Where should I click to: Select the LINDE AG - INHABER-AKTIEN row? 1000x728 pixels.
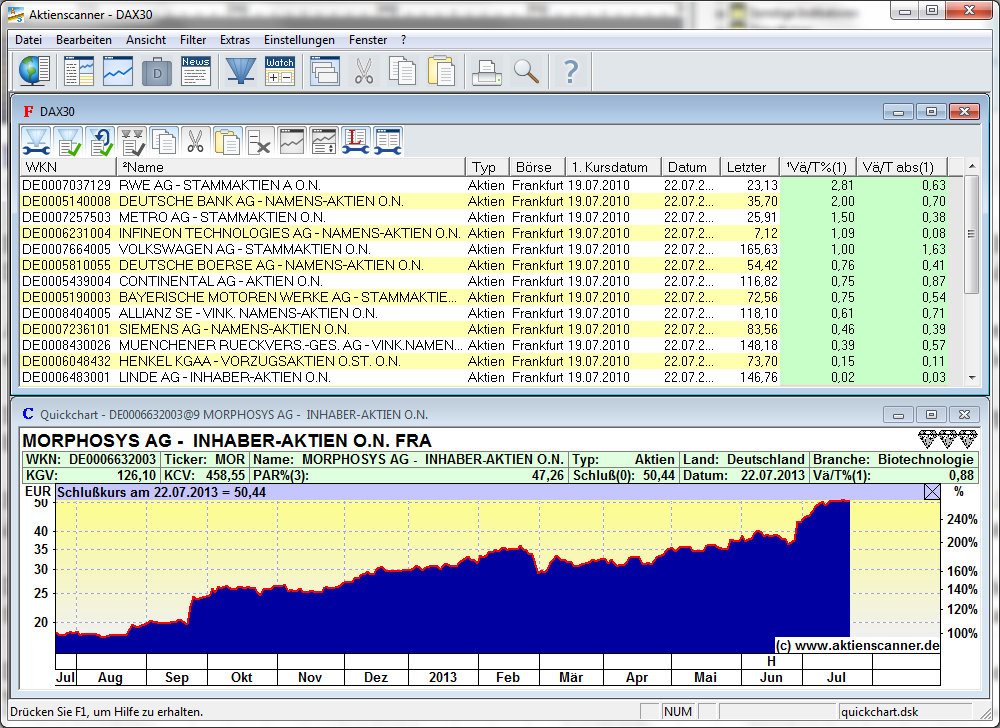point(483,377)
